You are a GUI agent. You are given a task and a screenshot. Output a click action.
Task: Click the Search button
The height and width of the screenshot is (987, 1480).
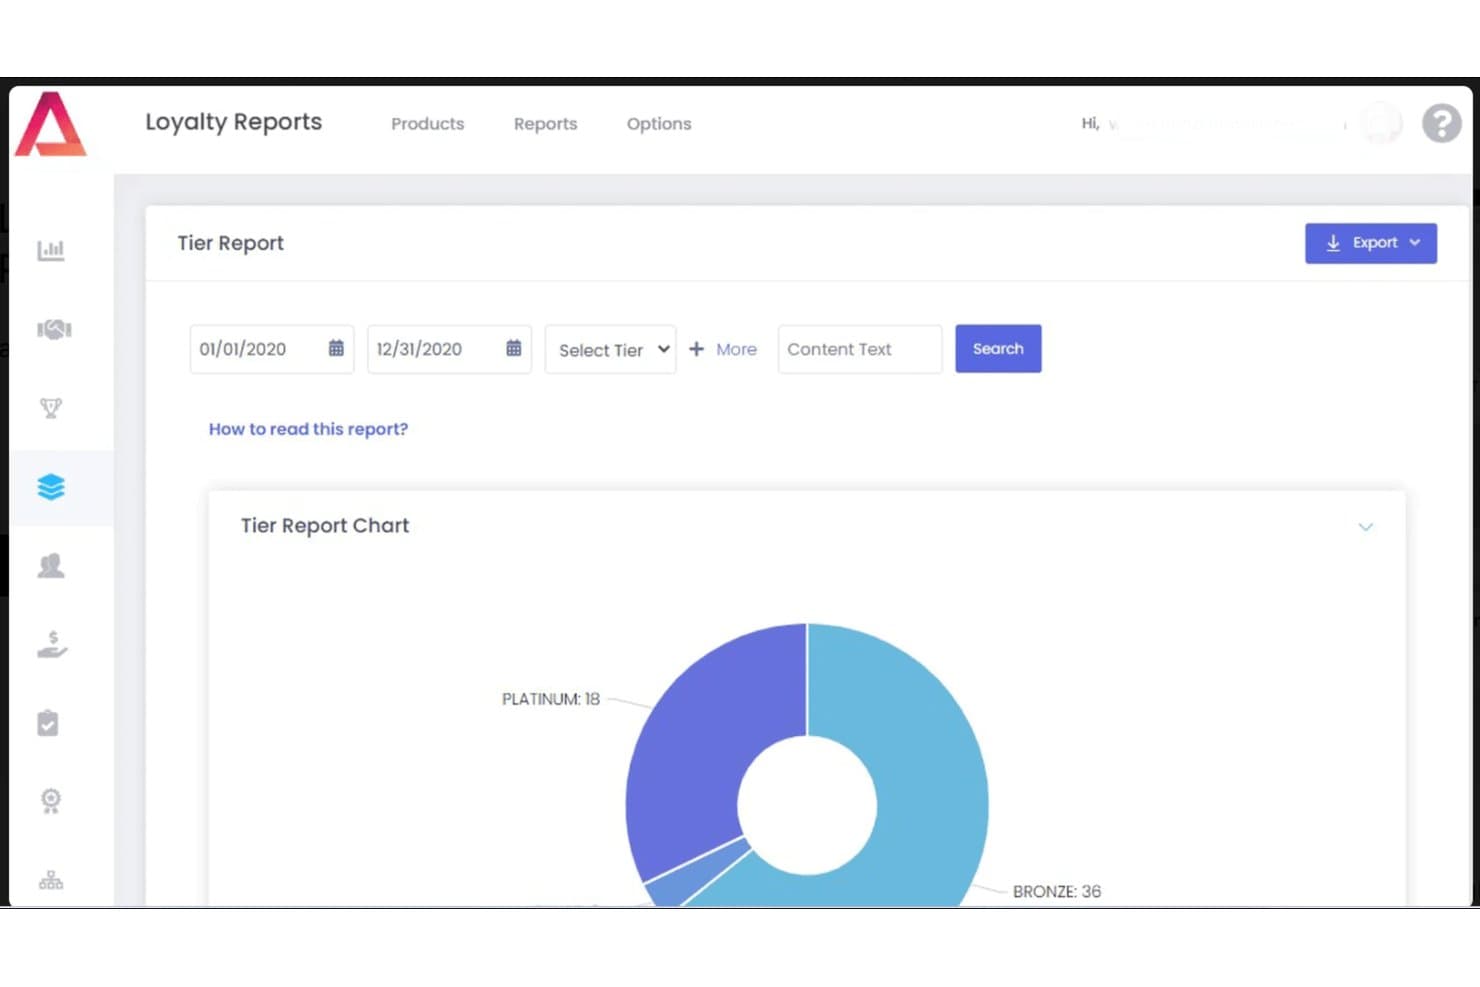[x=998, y=349]
